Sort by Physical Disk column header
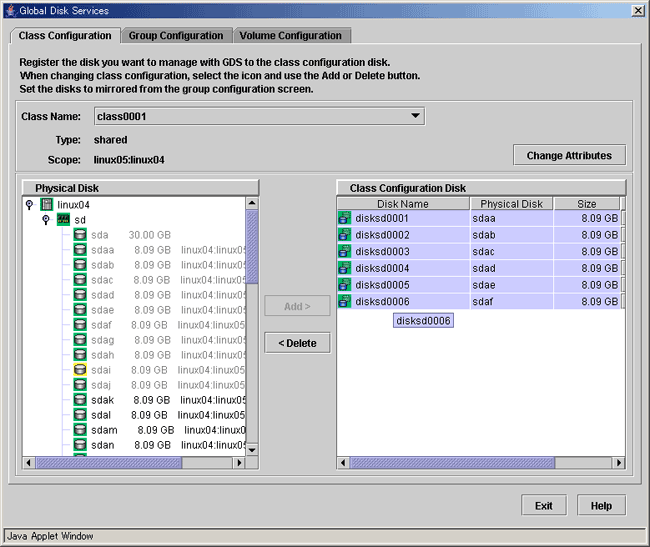The image size is (650, 547). 512,204
